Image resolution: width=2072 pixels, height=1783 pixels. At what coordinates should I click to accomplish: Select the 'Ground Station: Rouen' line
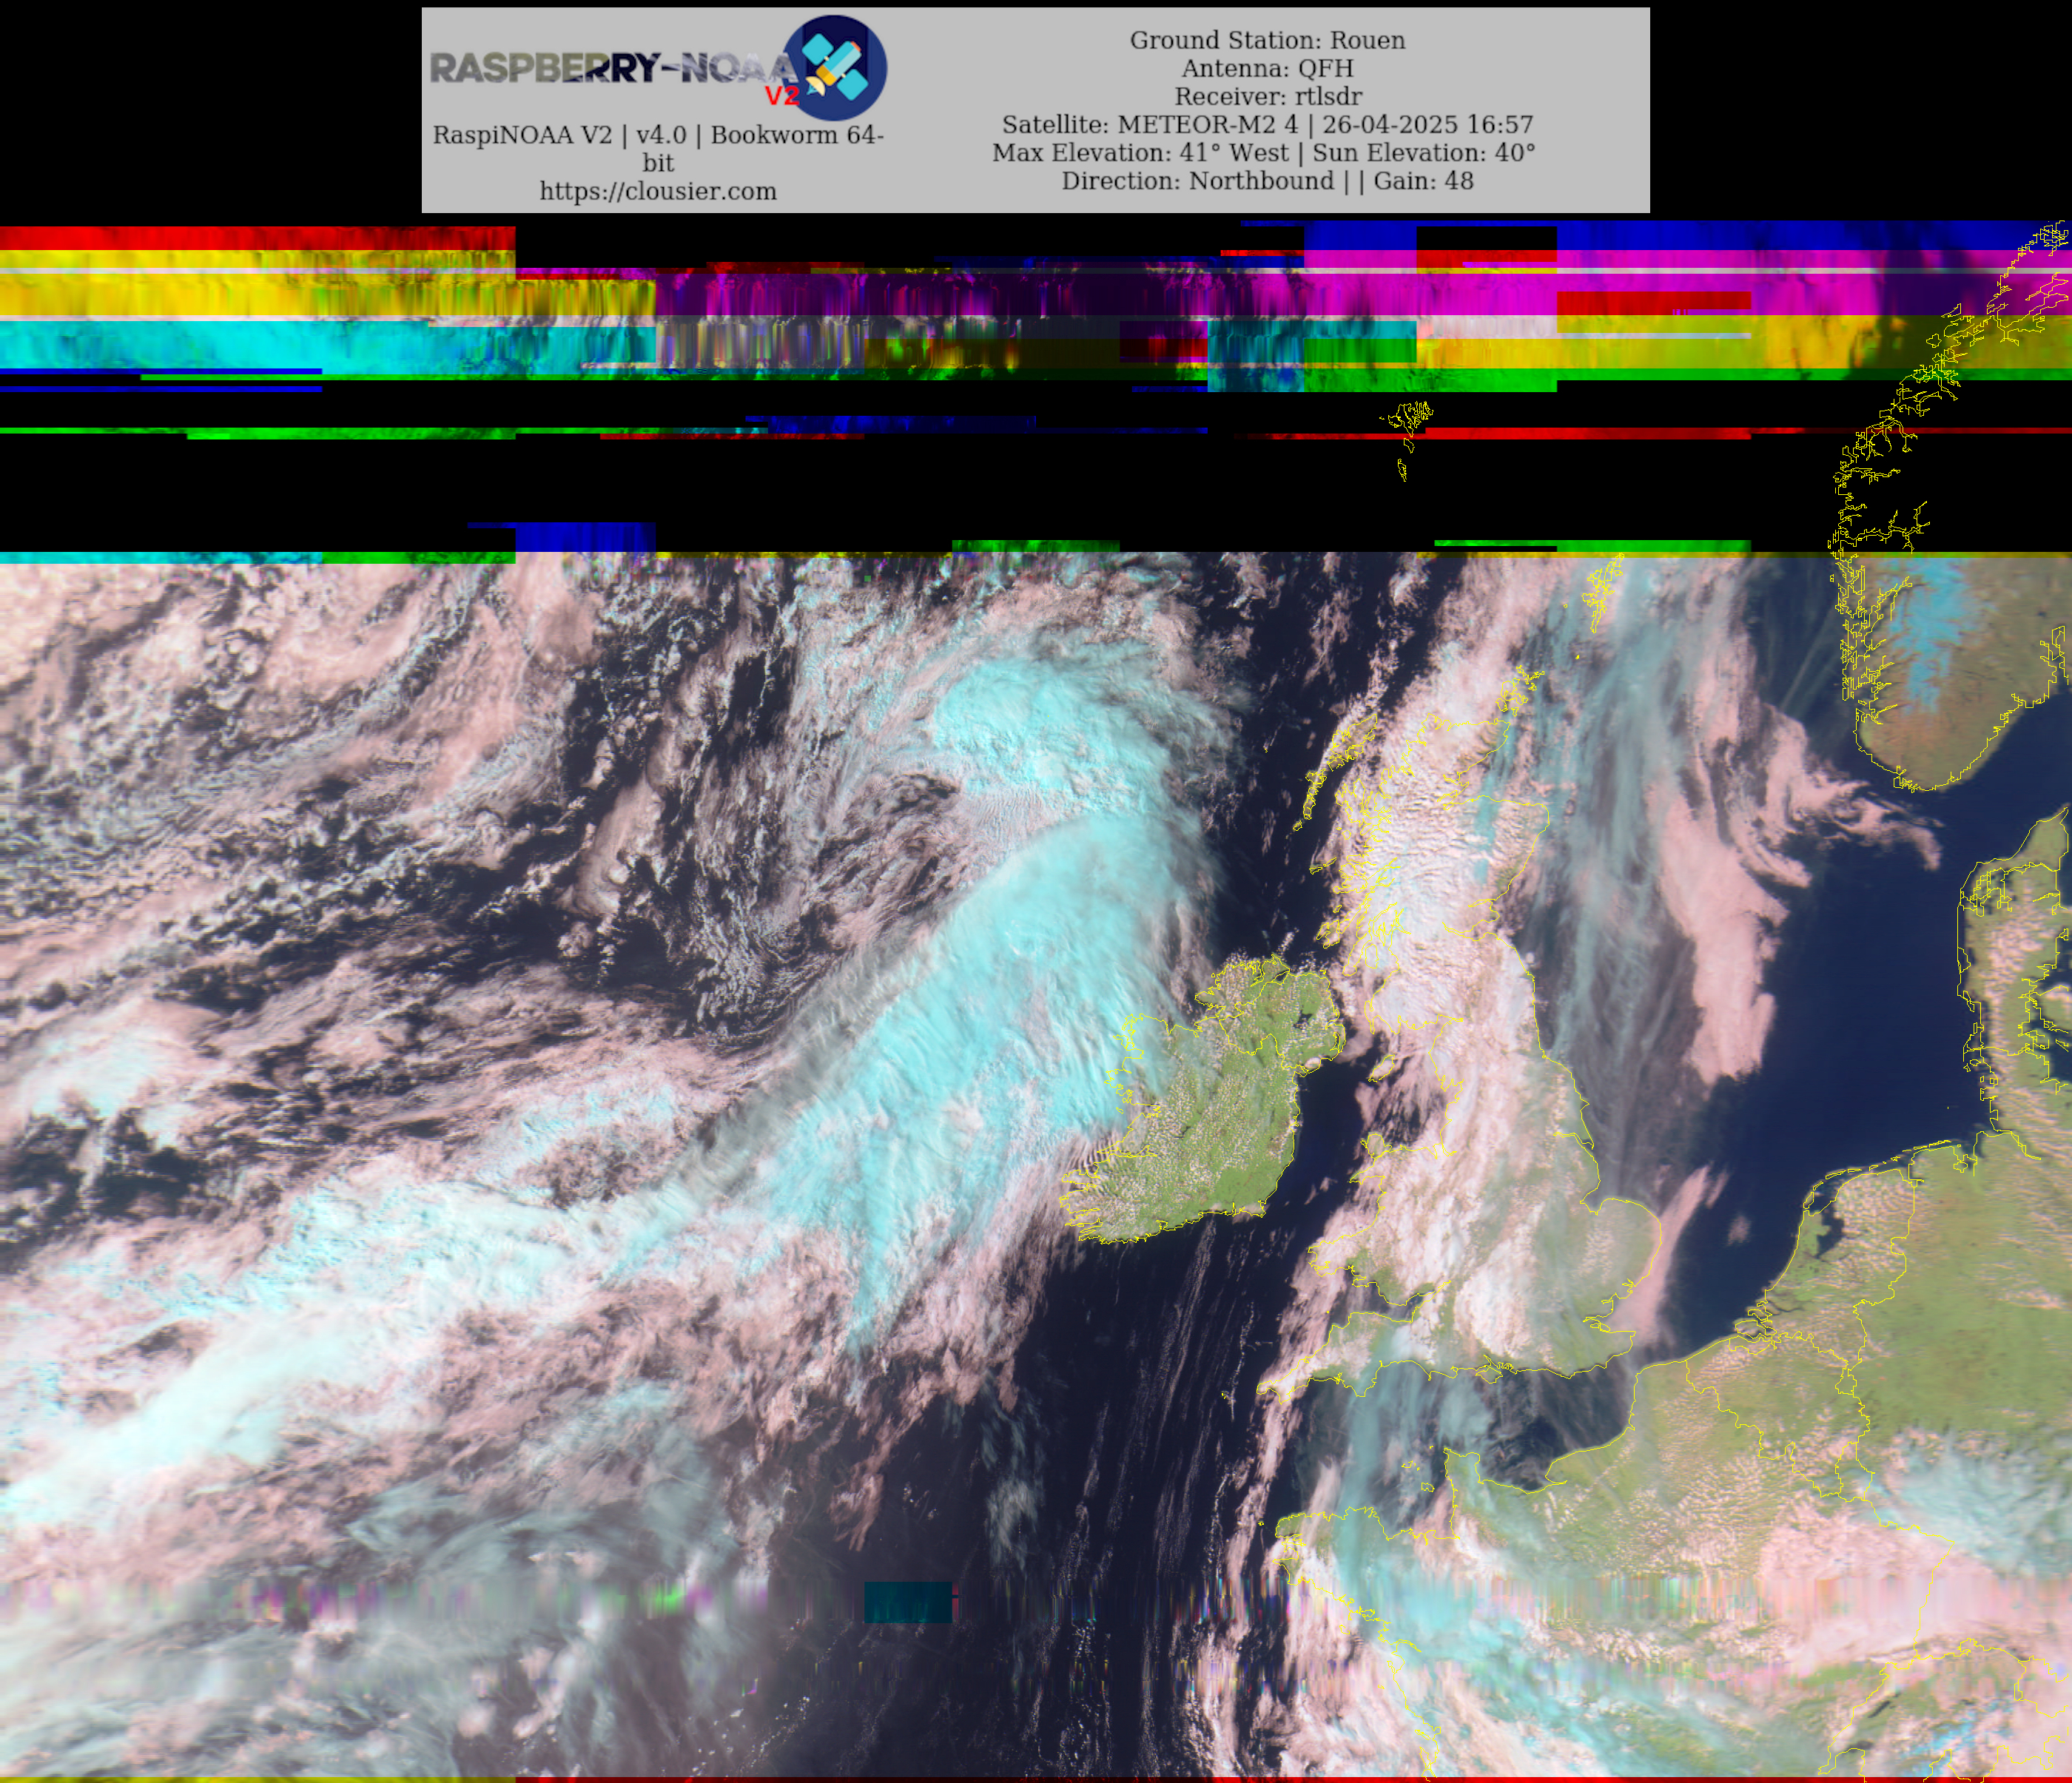click(x=1267, y=40)
